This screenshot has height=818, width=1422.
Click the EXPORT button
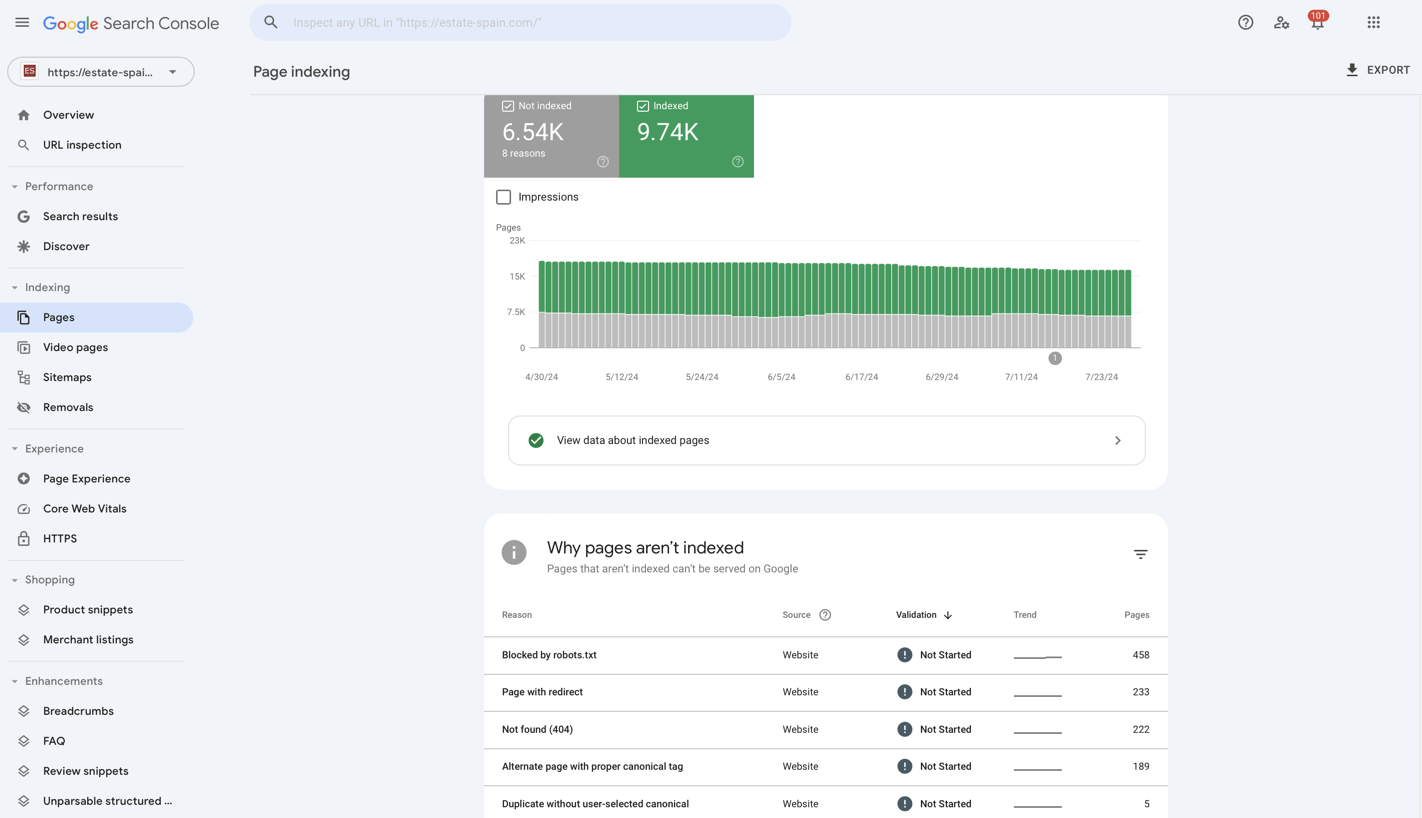[1379, 70]
